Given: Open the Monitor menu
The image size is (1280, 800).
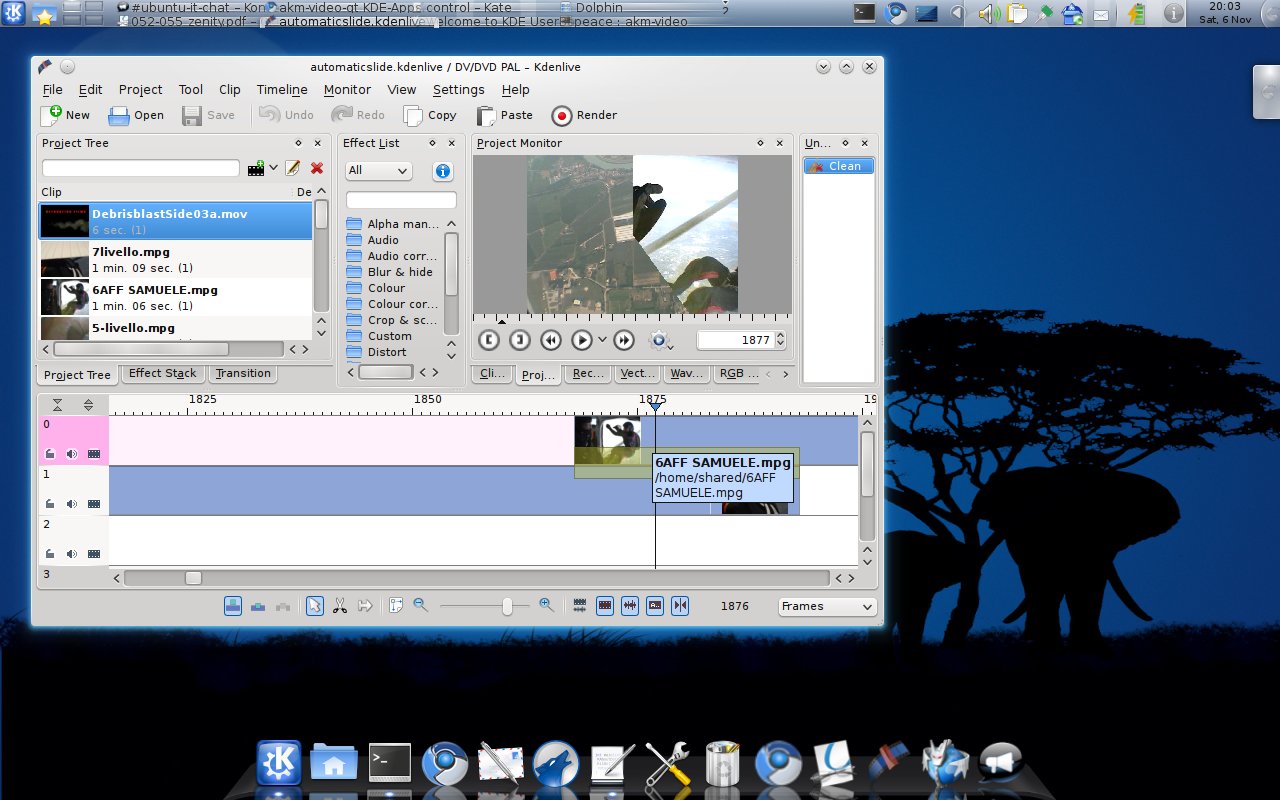Looking at the screenshot, I should [x=347, y=90].
